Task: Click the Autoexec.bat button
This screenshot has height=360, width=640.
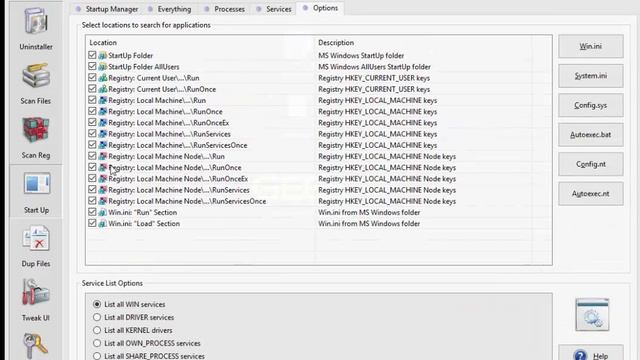Action: pos(591,135)
